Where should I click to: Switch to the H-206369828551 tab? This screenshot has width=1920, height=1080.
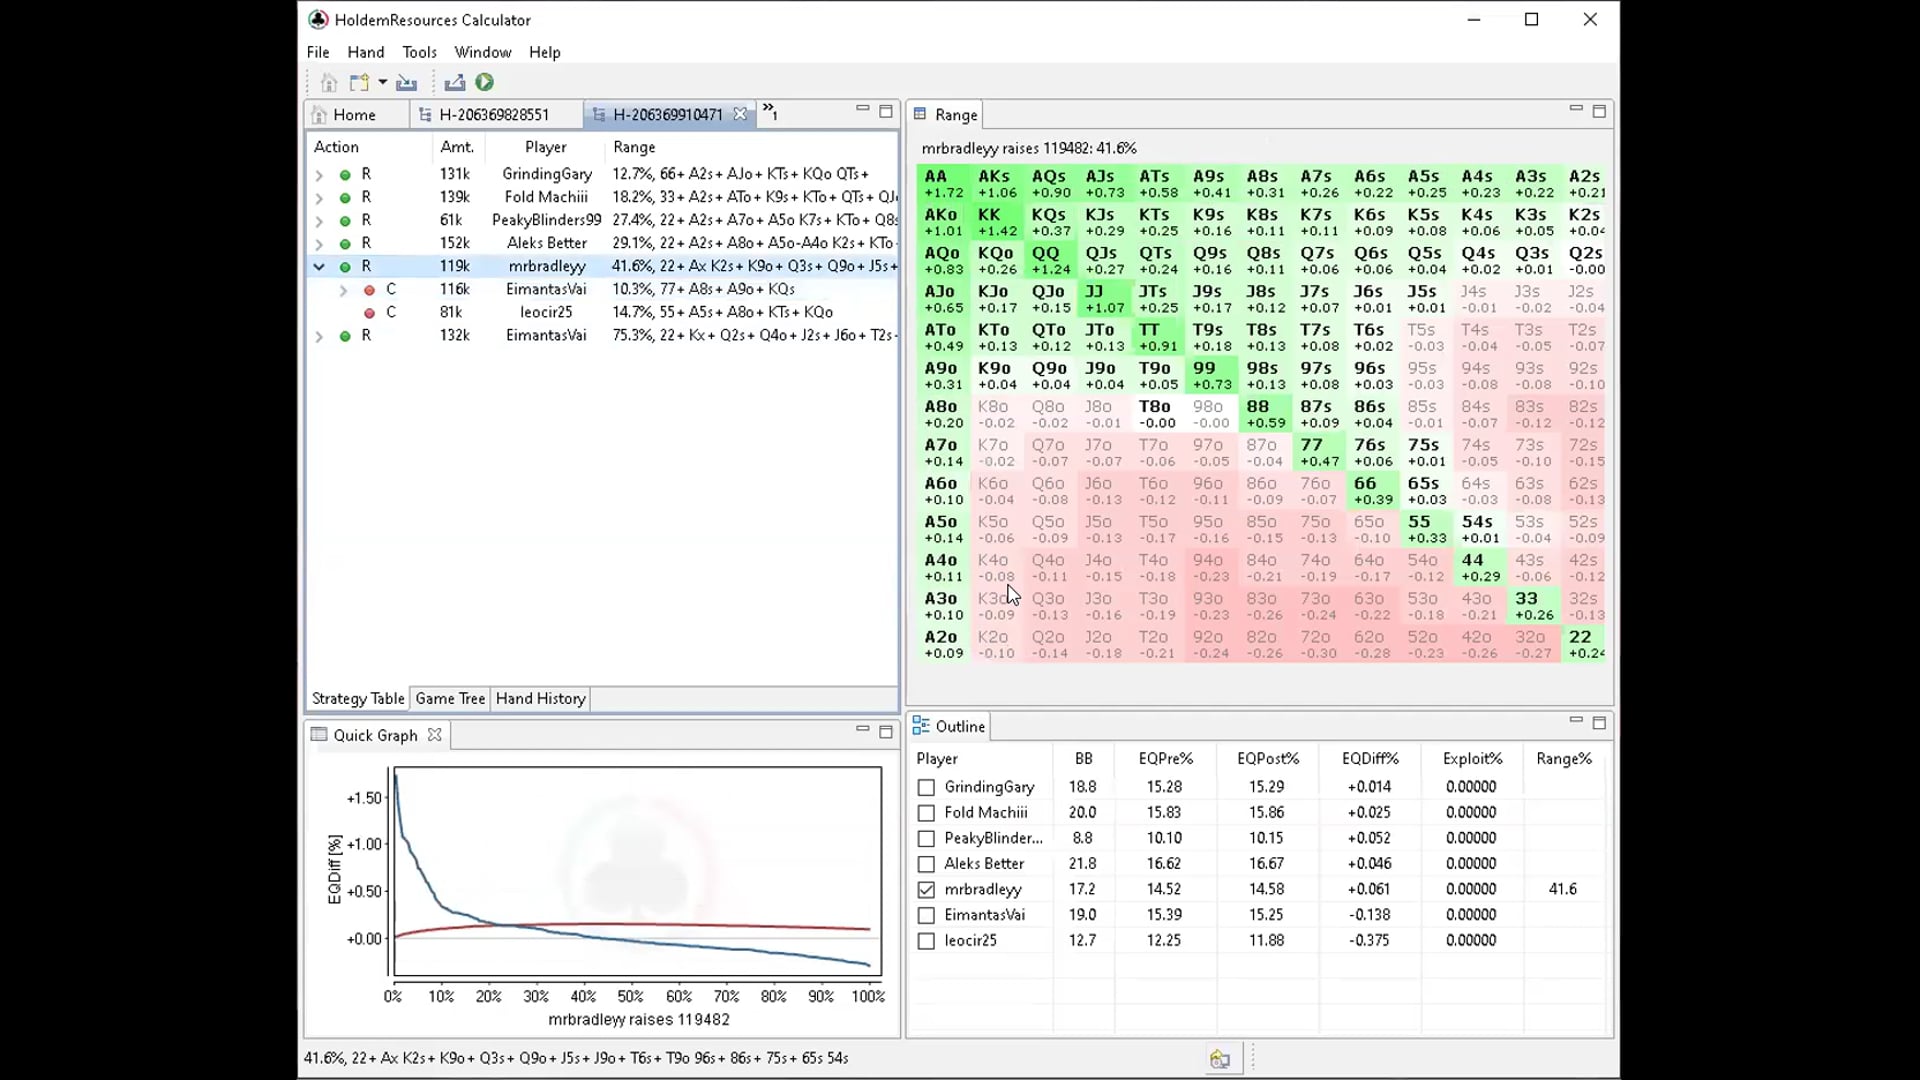tap(494, 115)
